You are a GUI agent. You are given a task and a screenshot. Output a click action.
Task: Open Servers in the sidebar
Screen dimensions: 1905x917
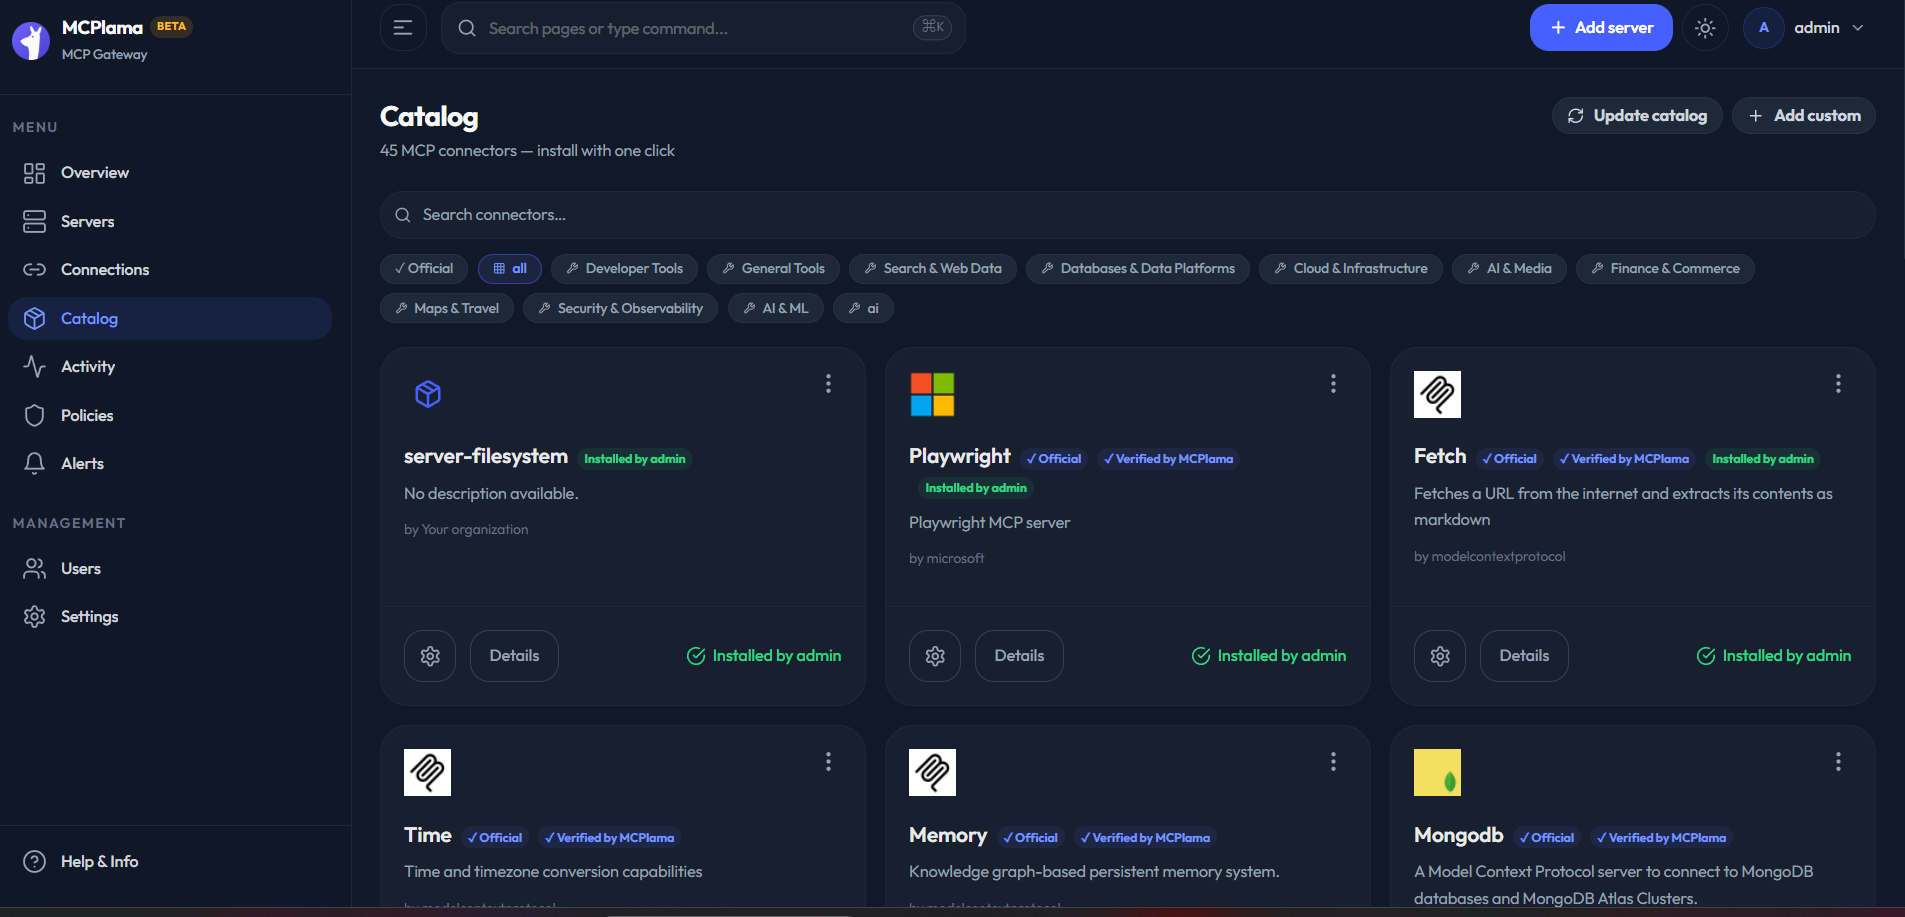(x=170, y=222)
